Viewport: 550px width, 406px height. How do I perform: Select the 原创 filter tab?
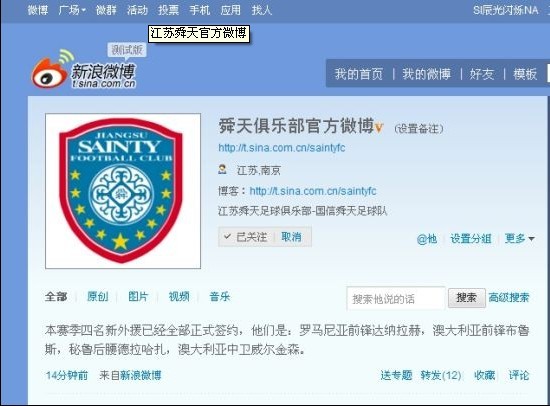pyautogui.click(x=98, y=297)
